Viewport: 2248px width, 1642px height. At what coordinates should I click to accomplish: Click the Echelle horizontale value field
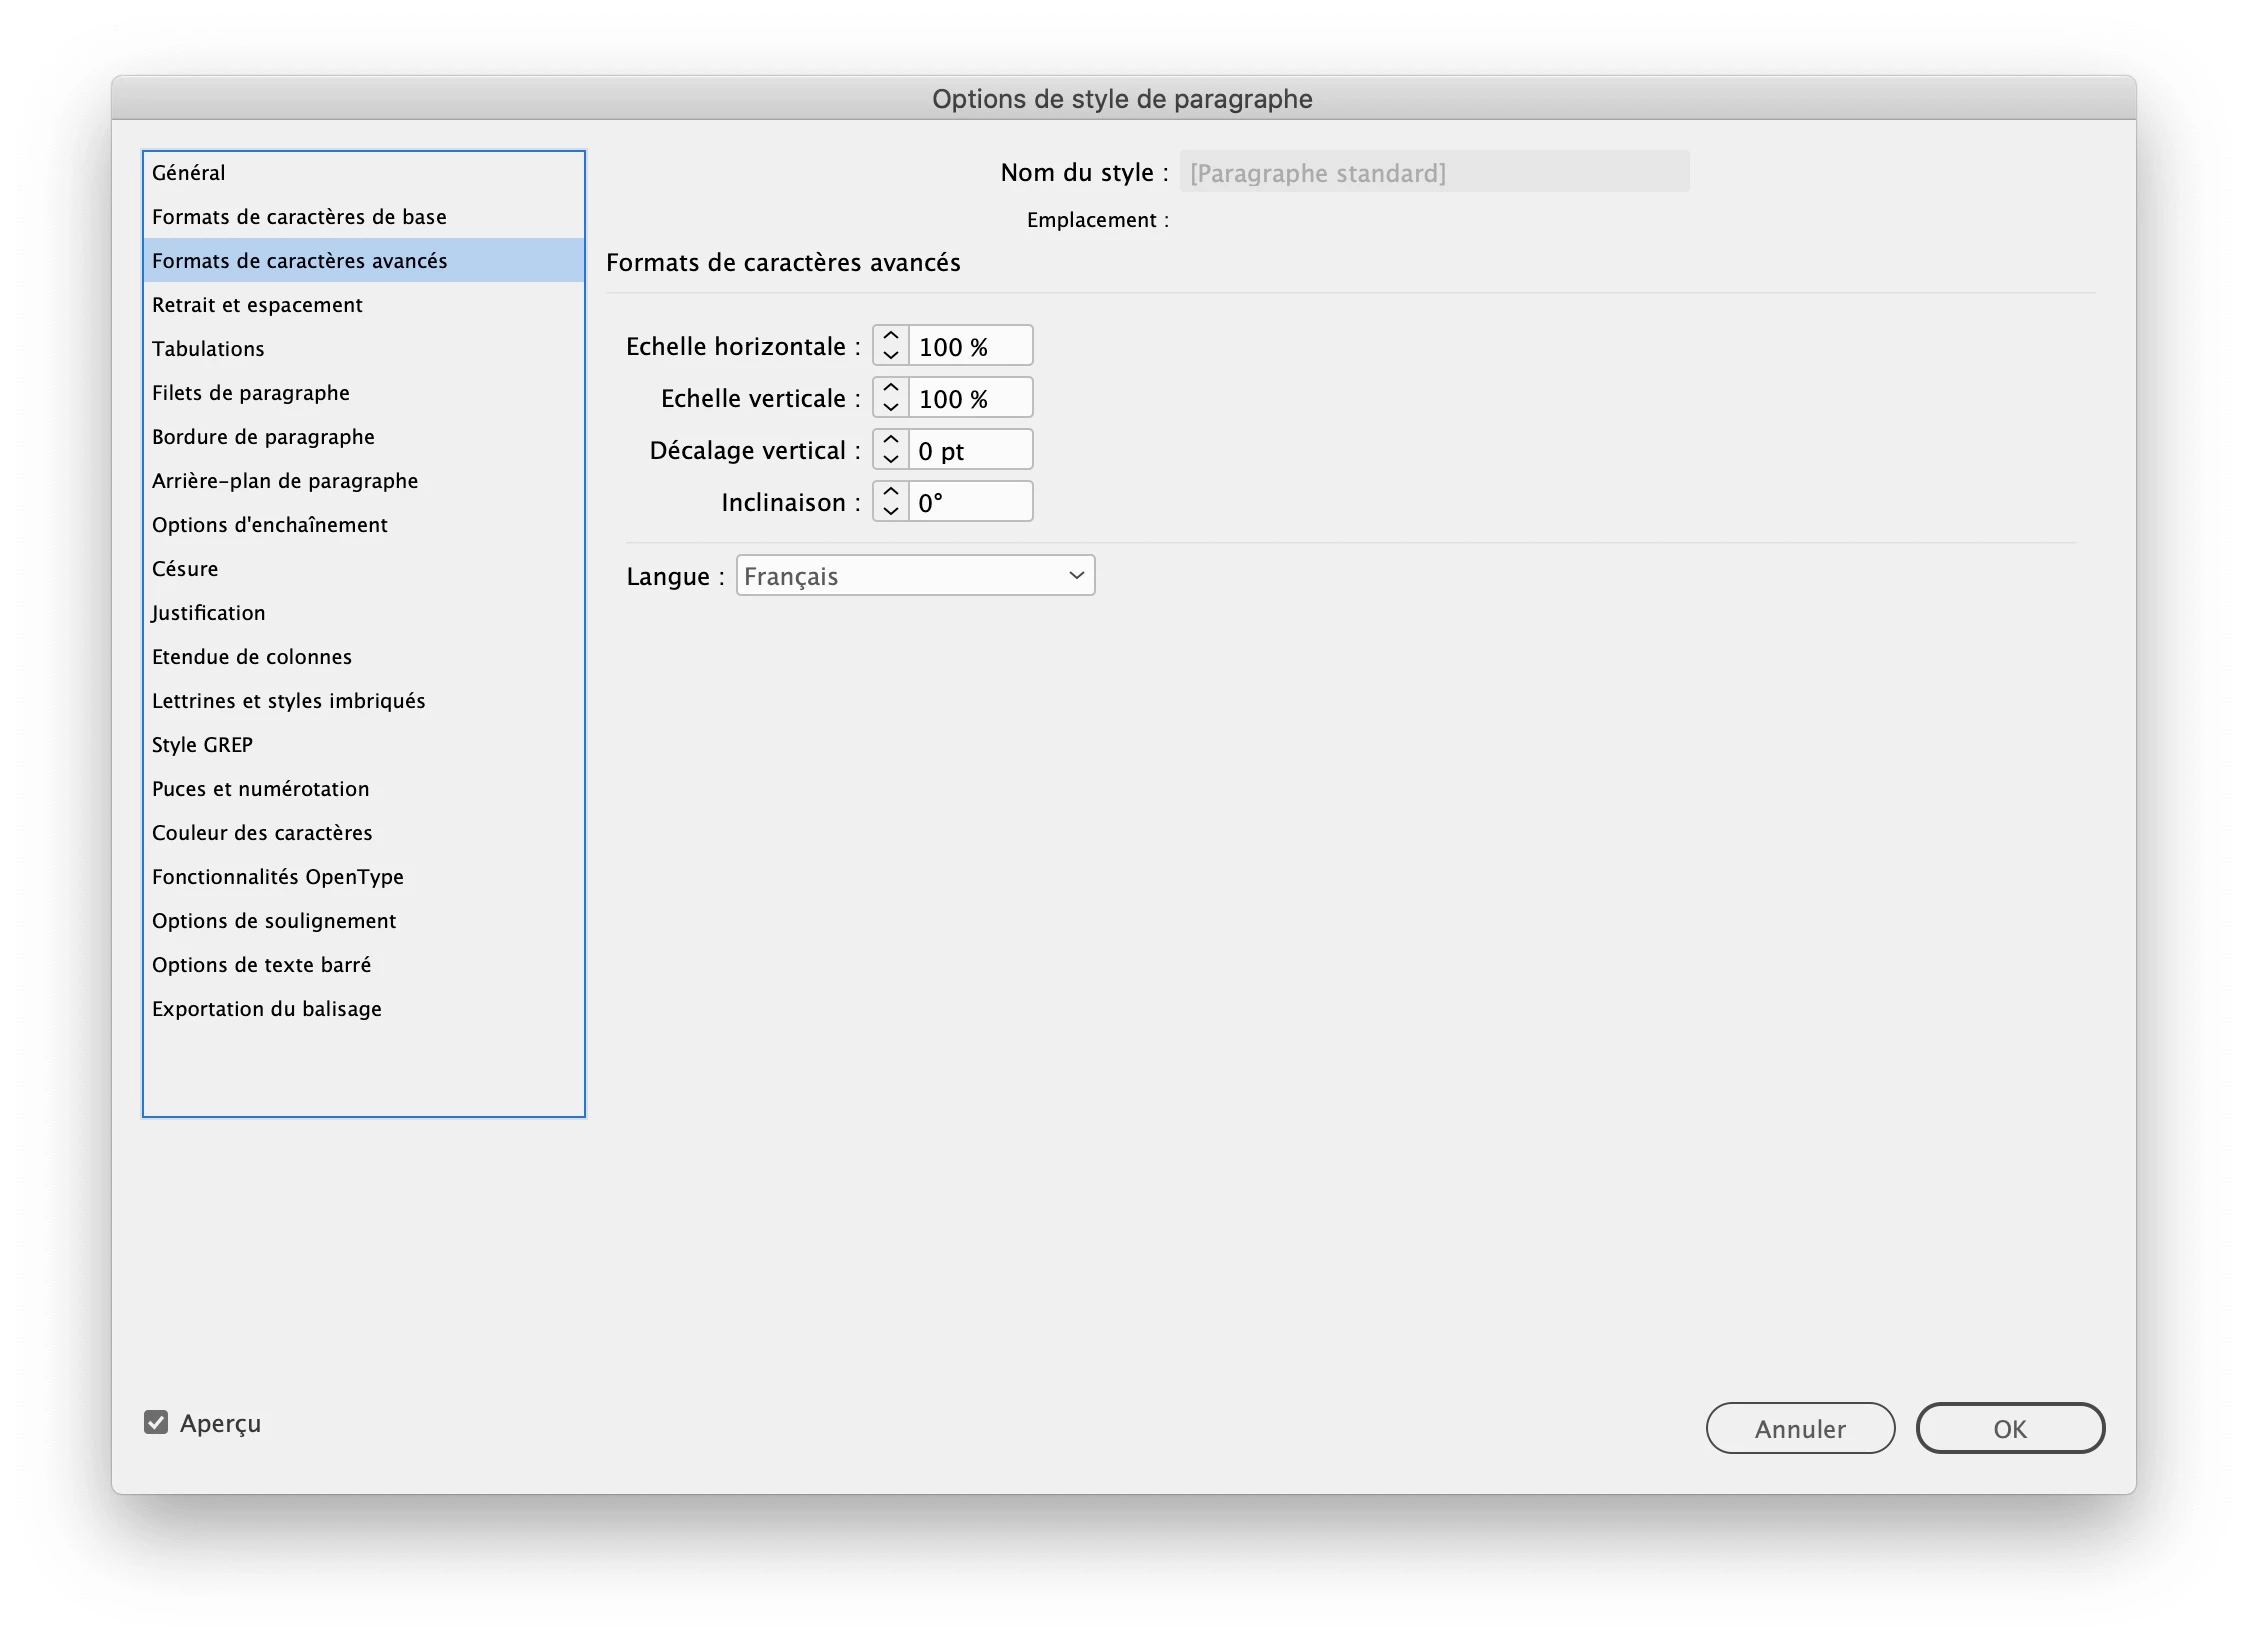point(970,346)
